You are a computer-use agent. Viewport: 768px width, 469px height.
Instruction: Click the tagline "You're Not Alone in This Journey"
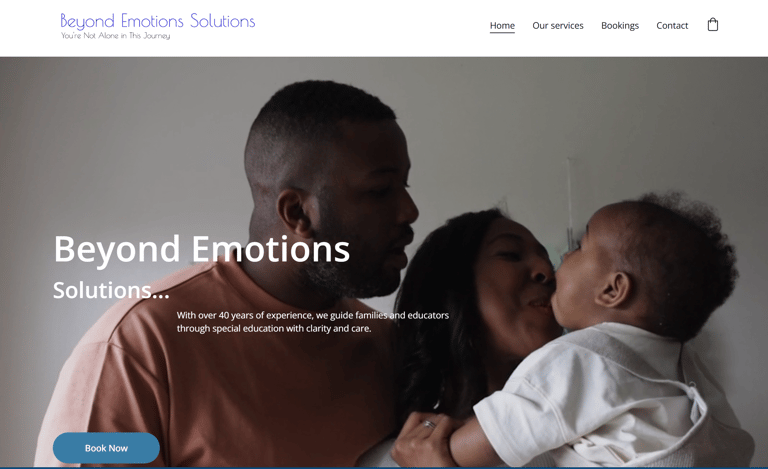coord(116,36)
